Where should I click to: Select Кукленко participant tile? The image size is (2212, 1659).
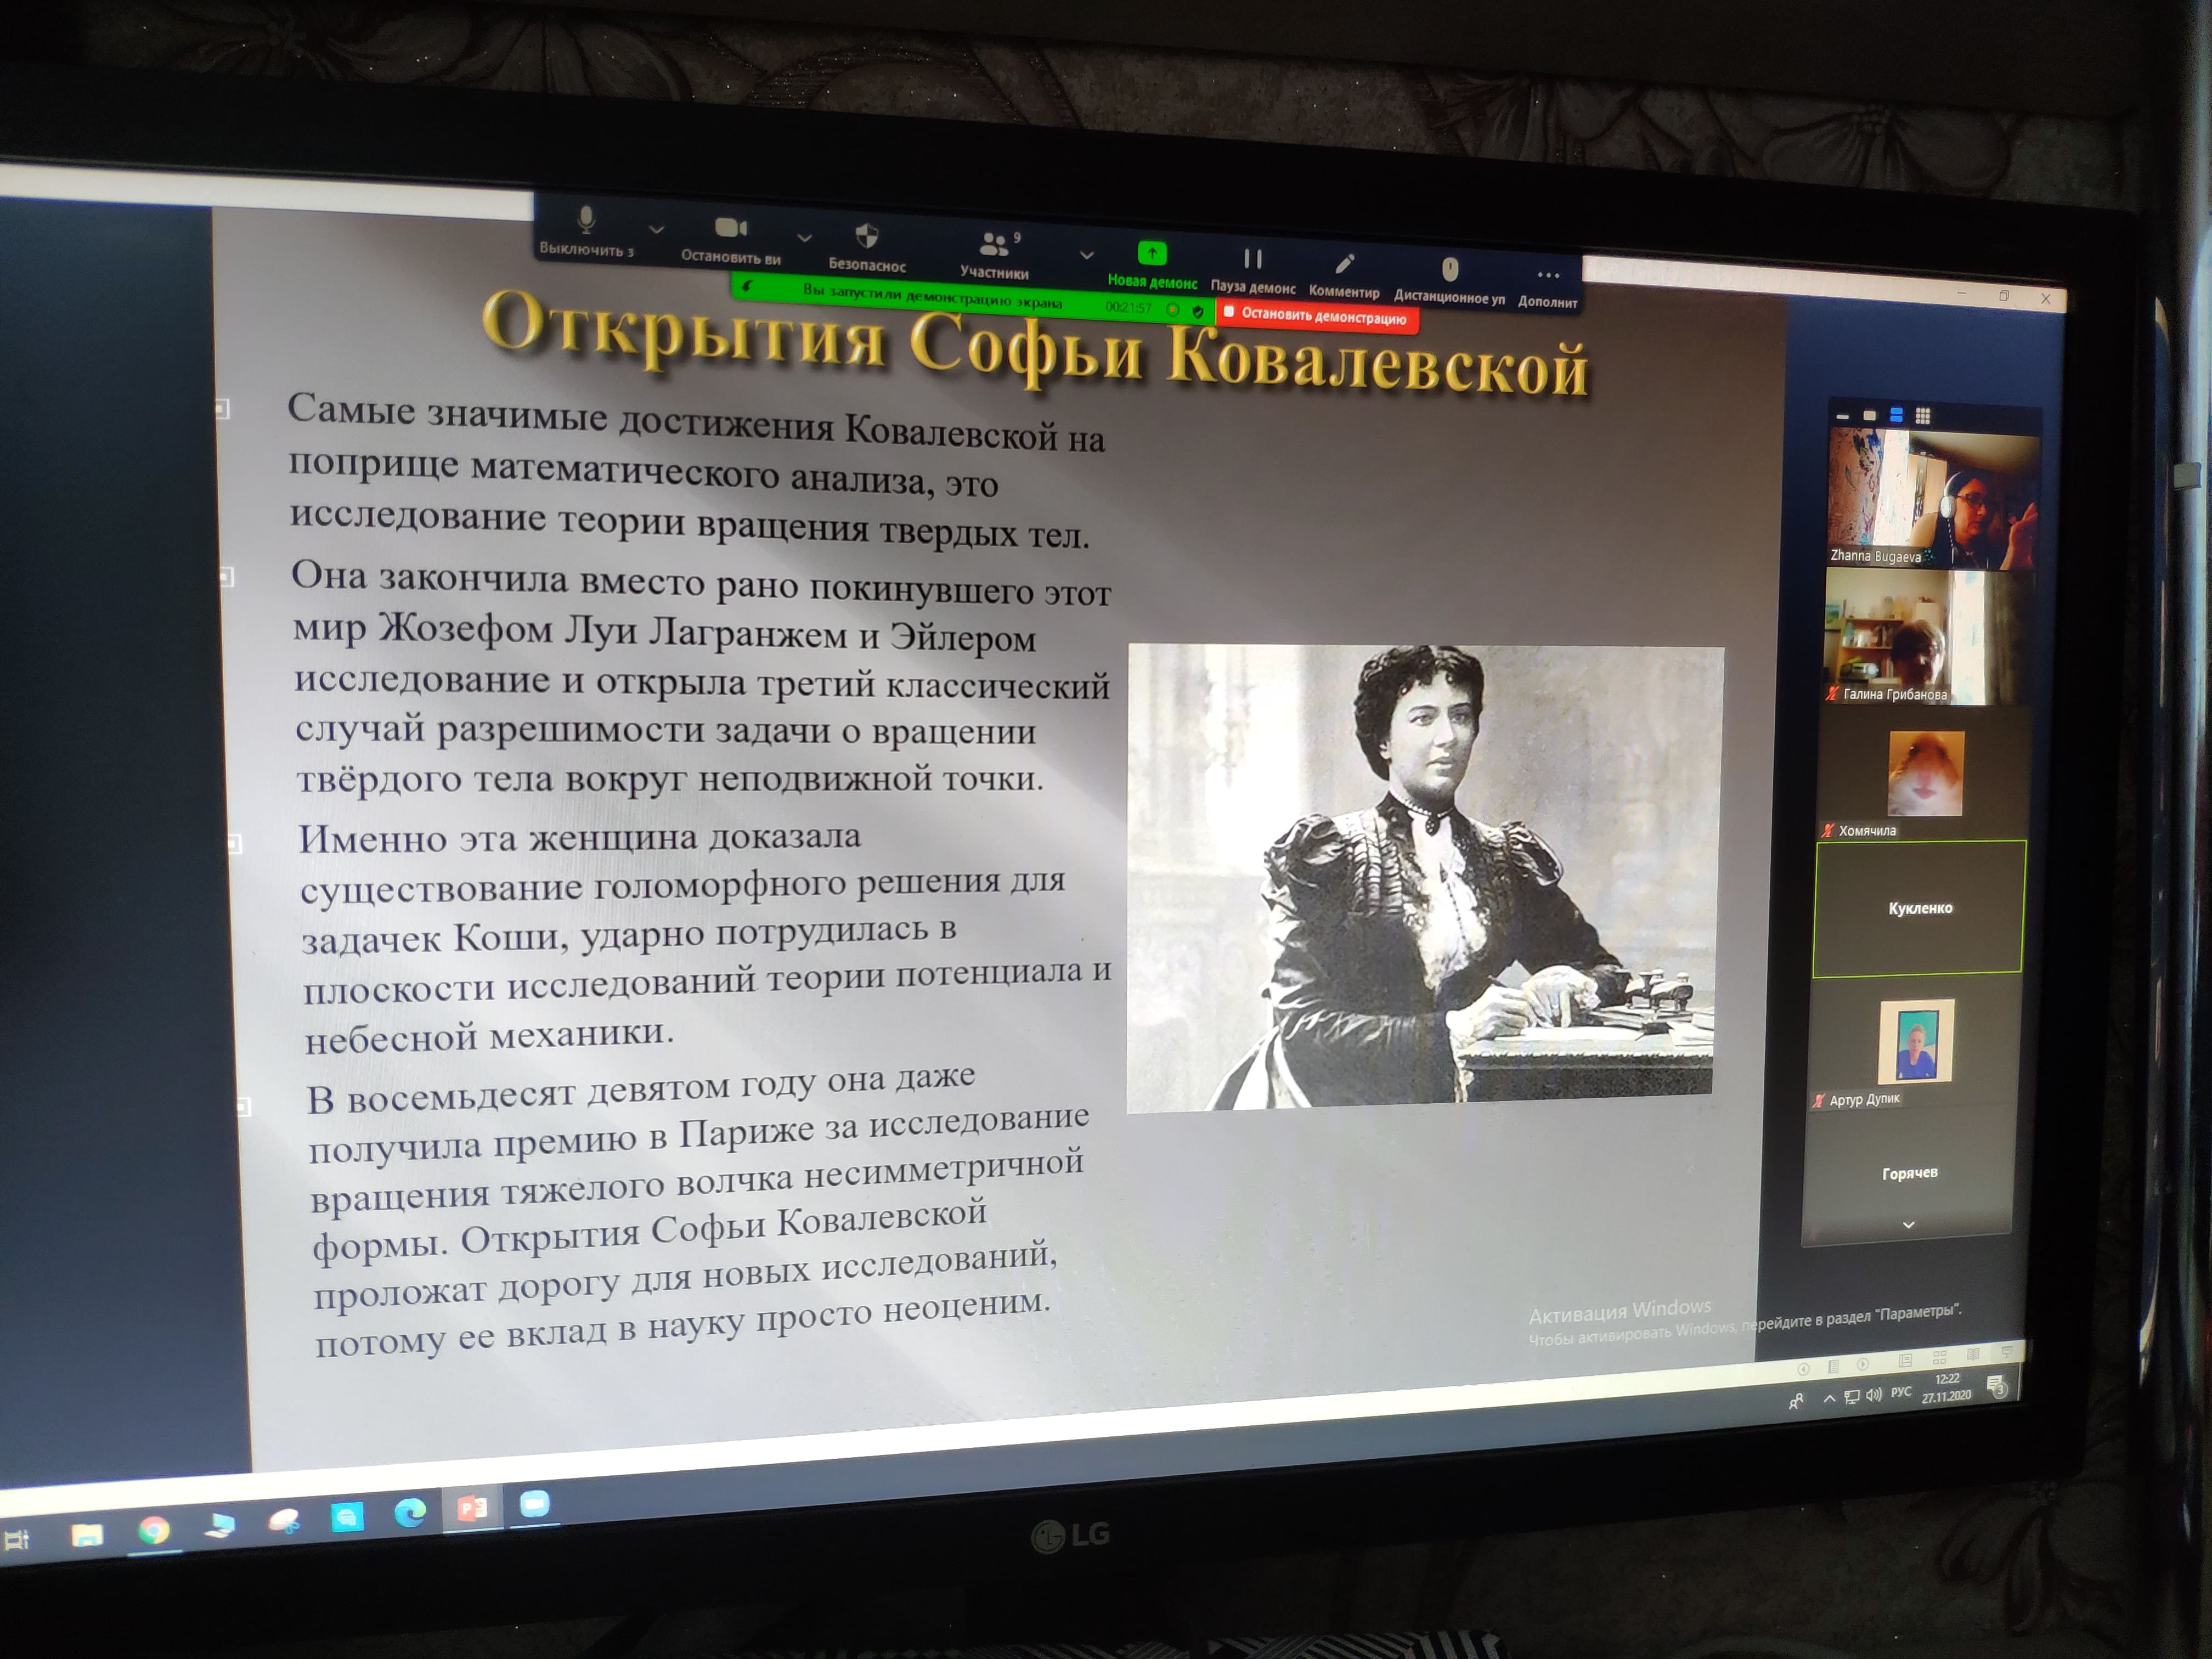1919,908
